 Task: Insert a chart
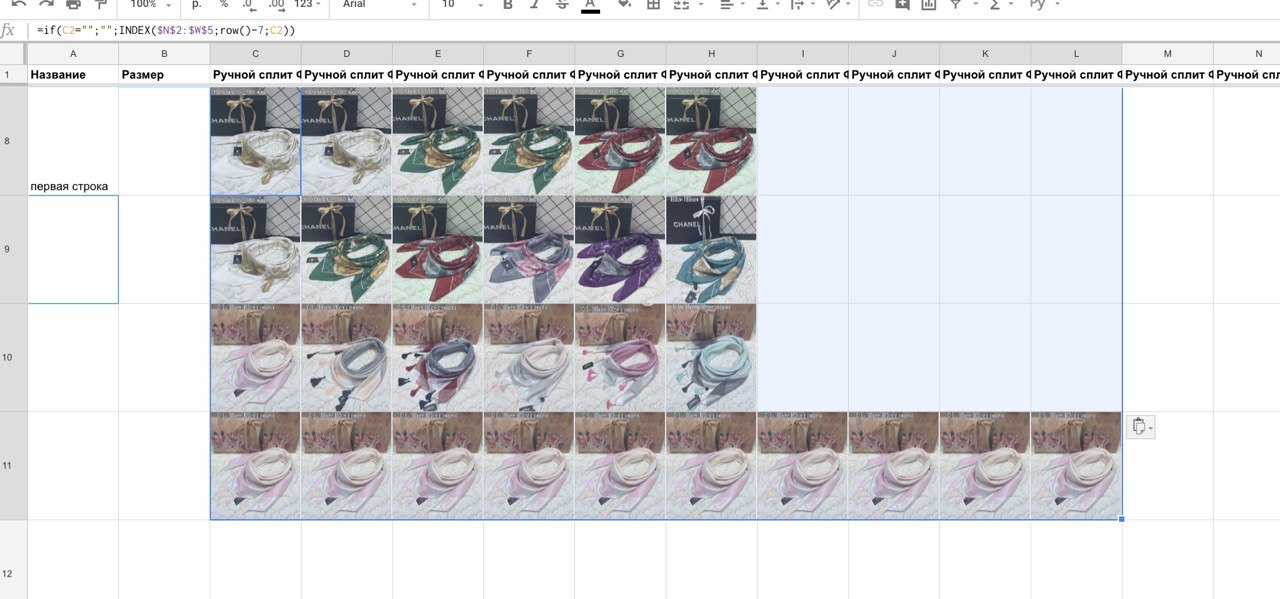click(929, 5)
